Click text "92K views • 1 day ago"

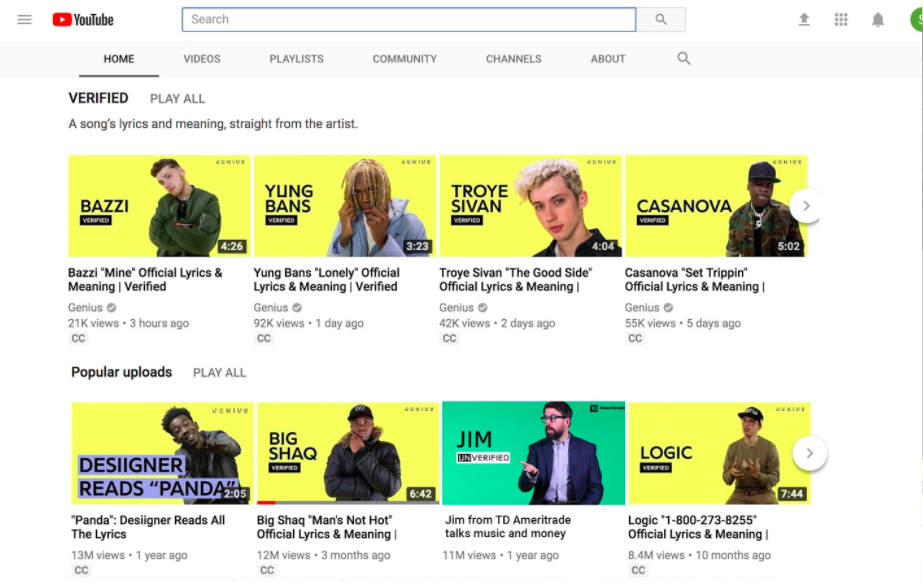[x=308, y=323]
